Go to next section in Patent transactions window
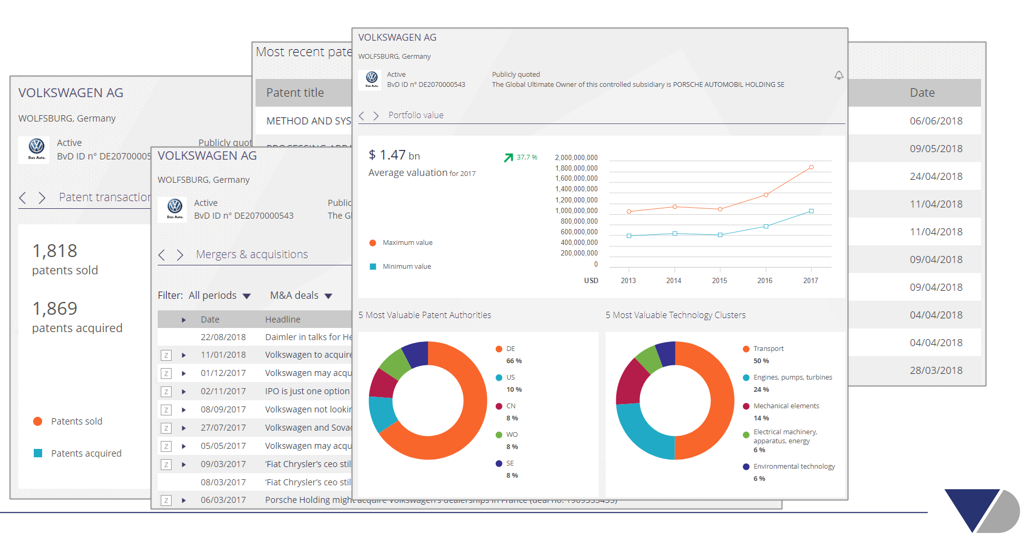This screenshot has width=1022, height=534. [x=42, y=198]
